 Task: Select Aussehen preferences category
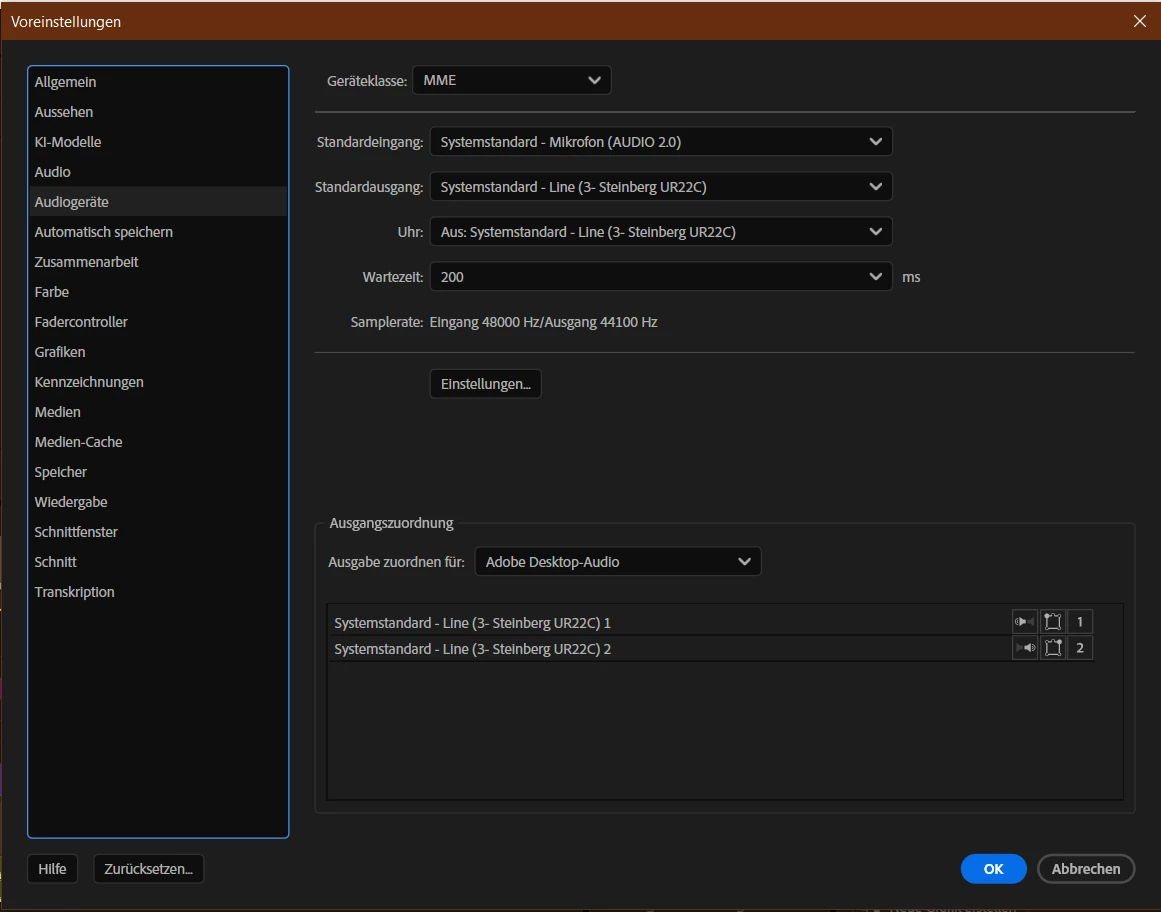(x=158, y=112)
